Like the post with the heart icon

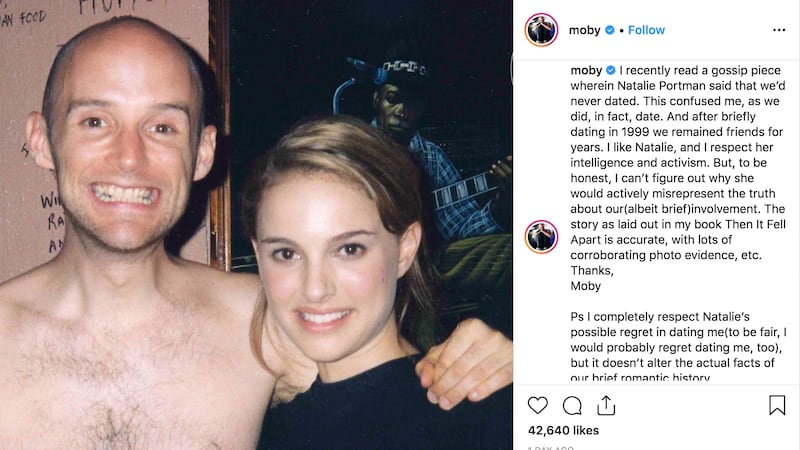click(538, 405)
